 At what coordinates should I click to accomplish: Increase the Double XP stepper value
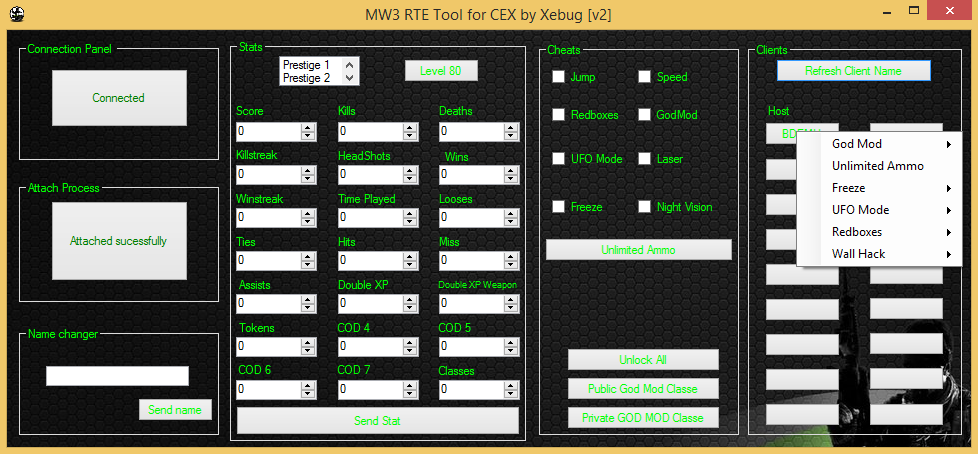410,299
